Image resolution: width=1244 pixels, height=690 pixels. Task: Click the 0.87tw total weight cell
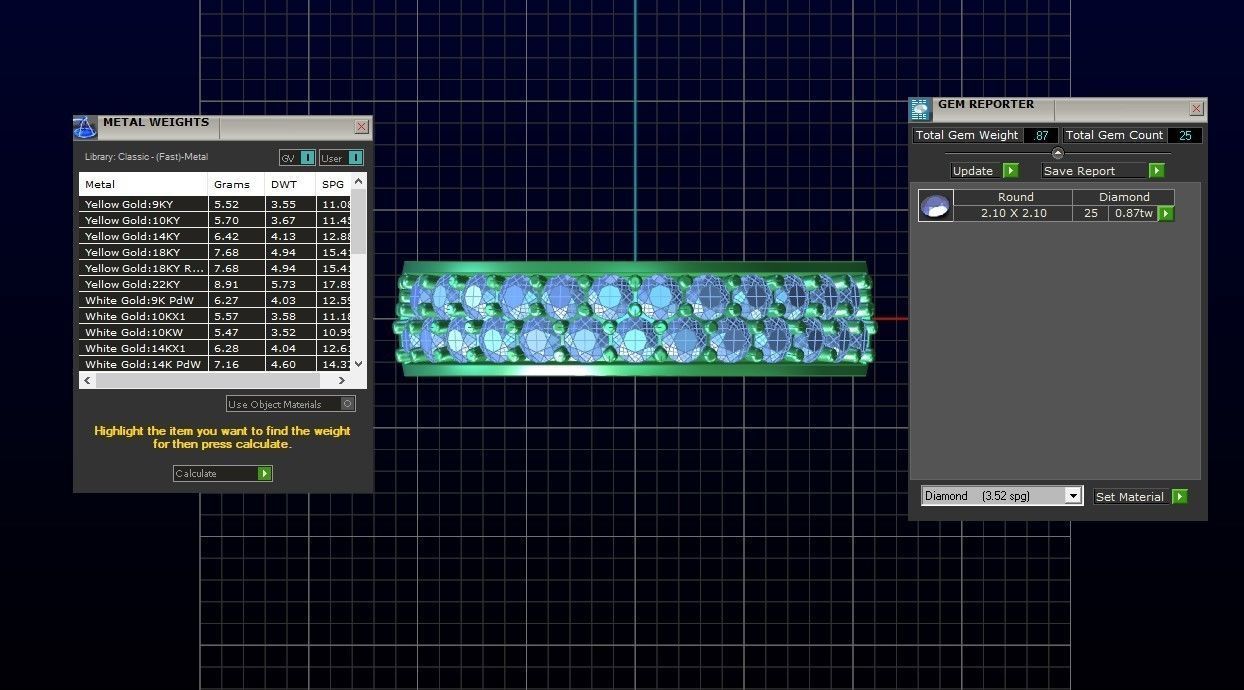1134,213
